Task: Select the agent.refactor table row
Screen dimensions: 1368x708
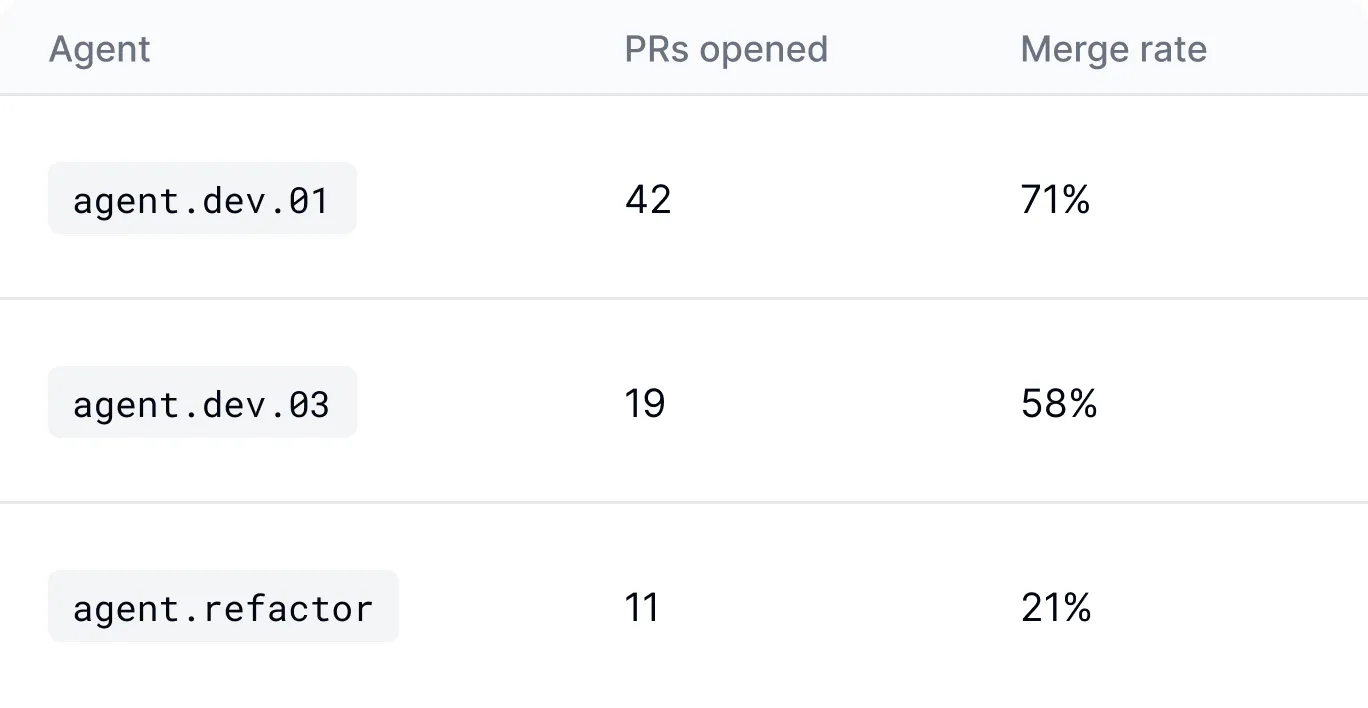Action: click(x=500, y=608)
